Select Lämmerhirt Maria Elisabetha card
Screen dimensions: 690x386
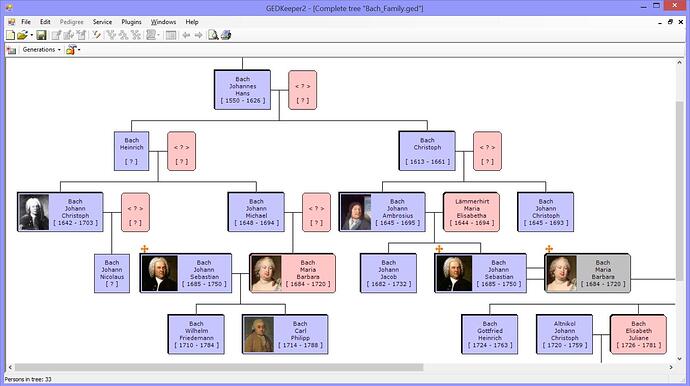pyautogui.click(x=471, y=212)
